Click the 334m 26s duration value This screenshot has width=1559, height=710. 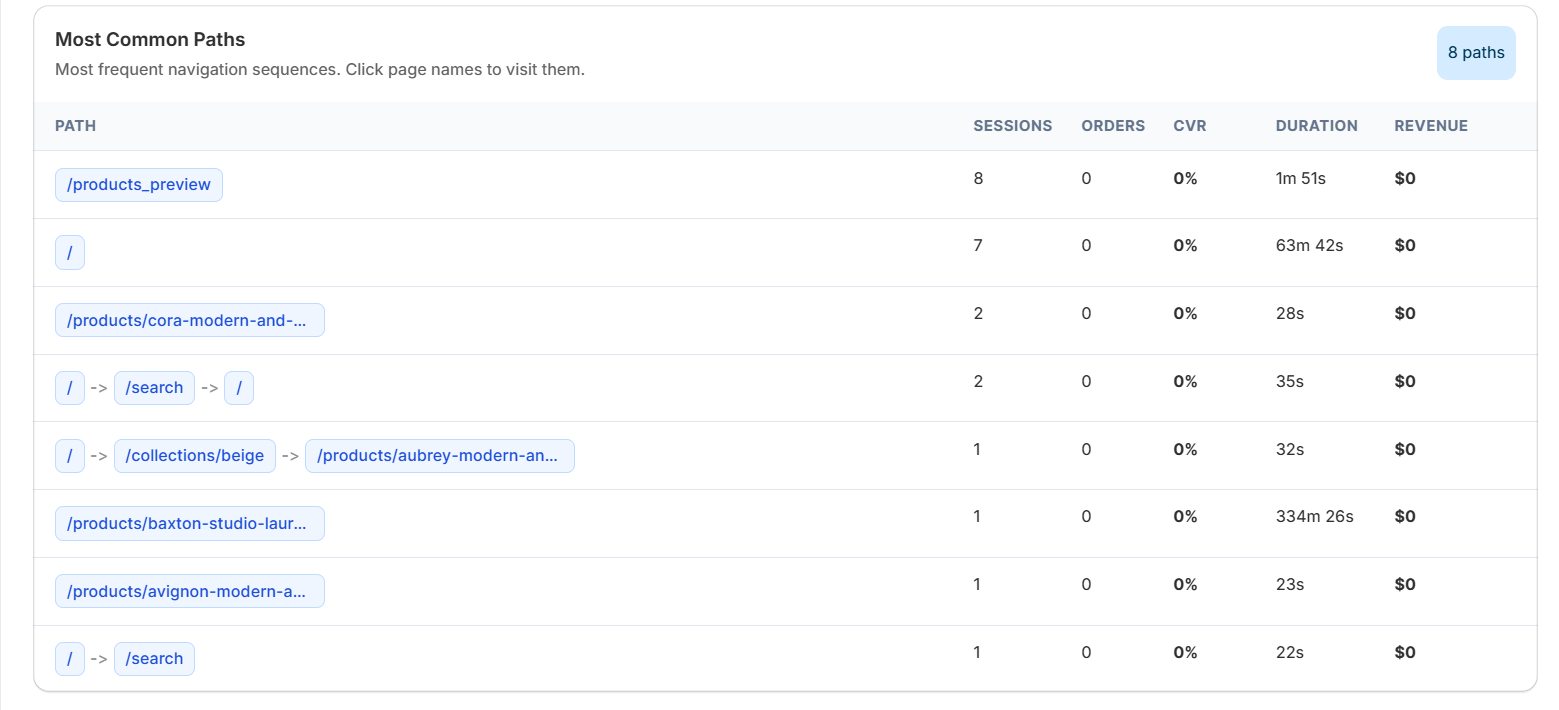[x=1313, y=516]
